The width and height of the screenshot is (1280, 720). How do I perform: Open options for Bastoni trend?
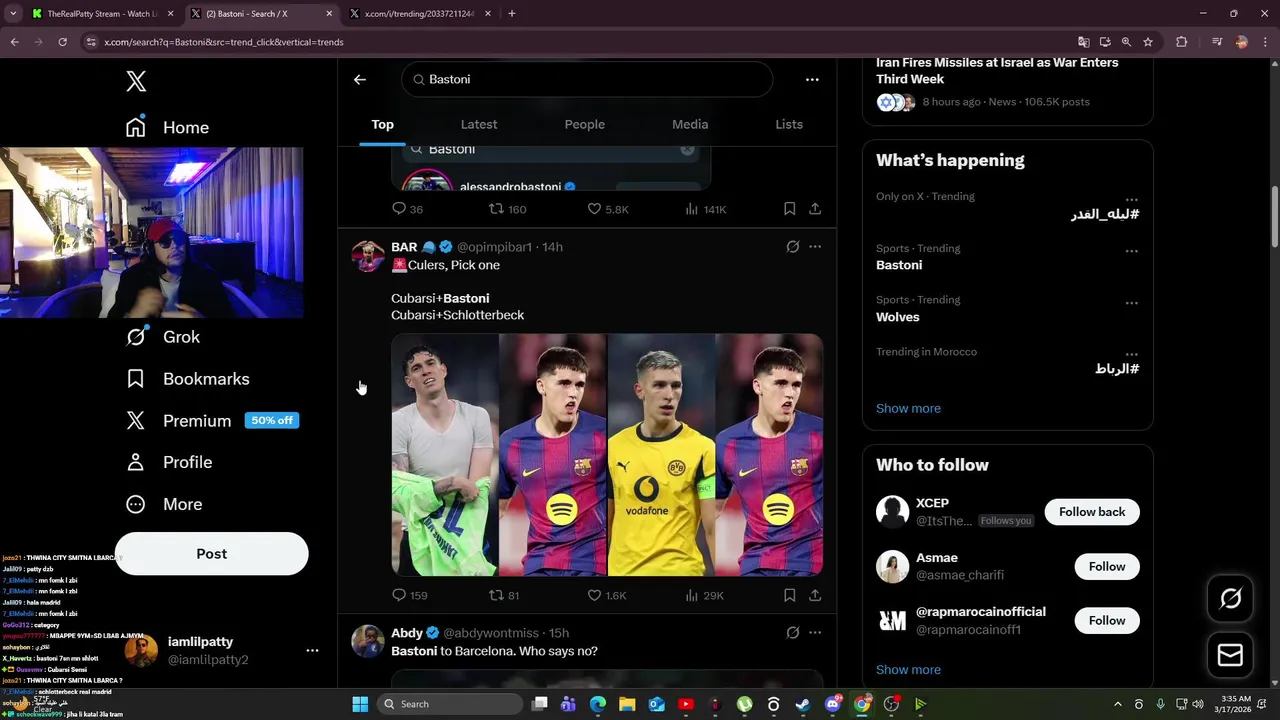click(1131, 251)
